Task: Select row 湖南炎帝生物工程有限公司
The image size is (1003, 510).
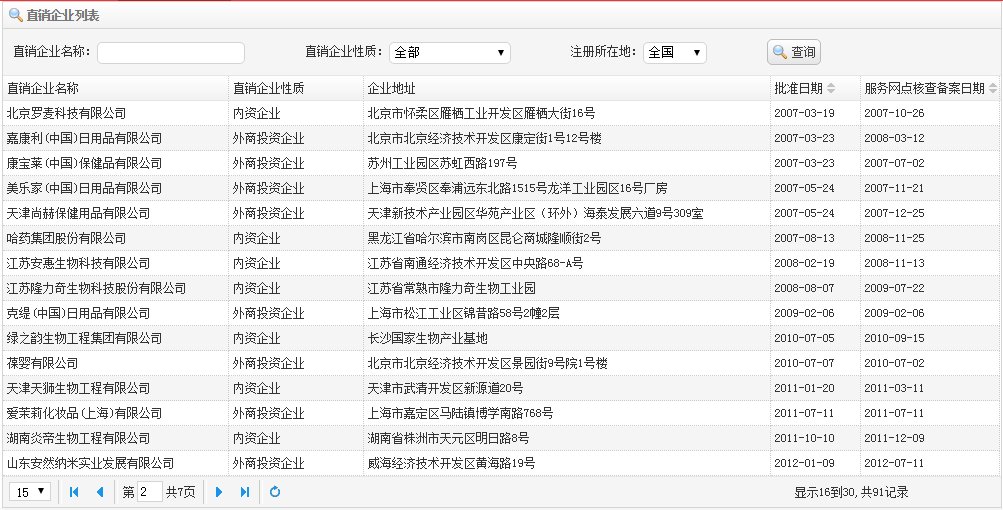Action: [500, 438]
